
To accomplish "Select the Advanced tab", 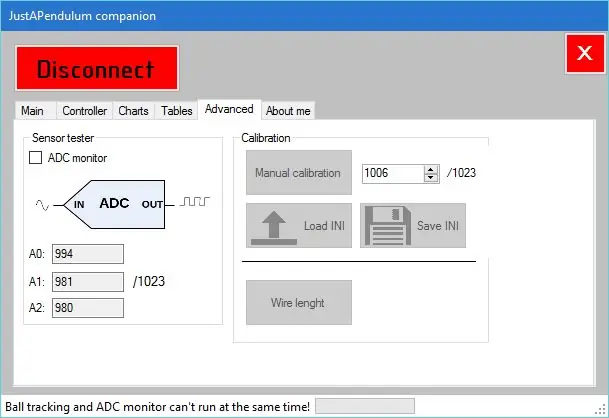I will (229, 109).
